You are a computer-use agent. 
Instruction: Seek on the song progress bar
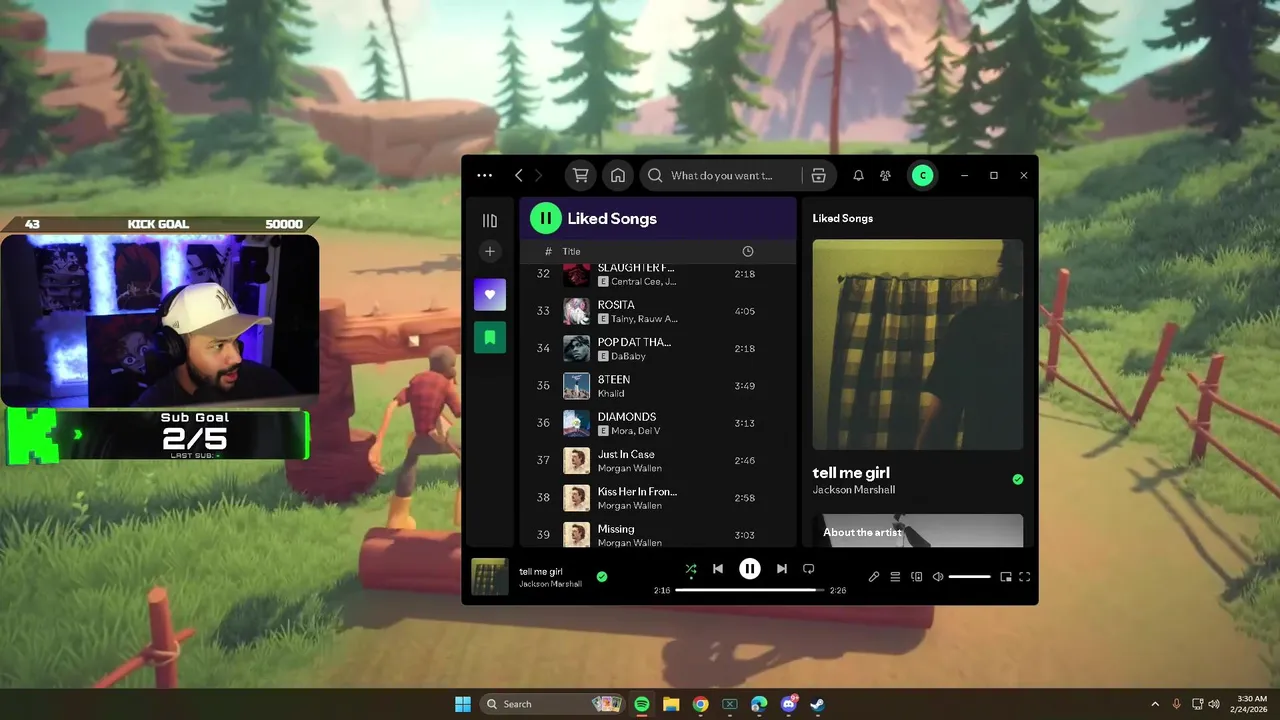point(750,590)
